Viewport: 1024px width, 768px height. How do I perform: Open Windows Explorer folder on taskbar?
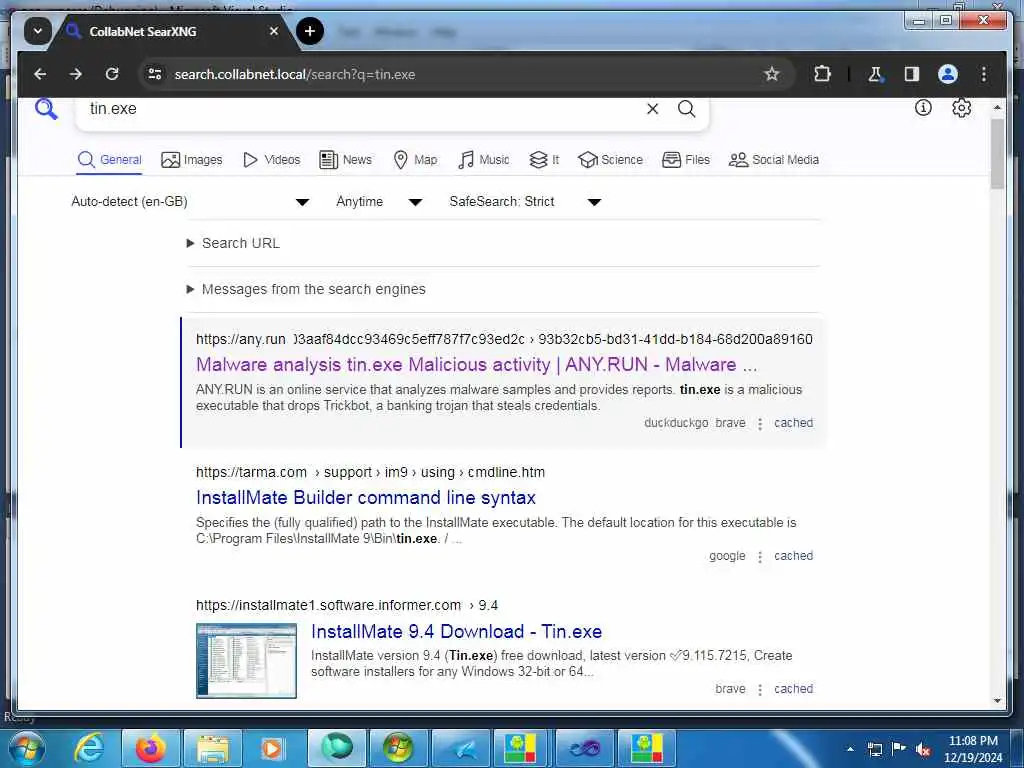(213, 748)
